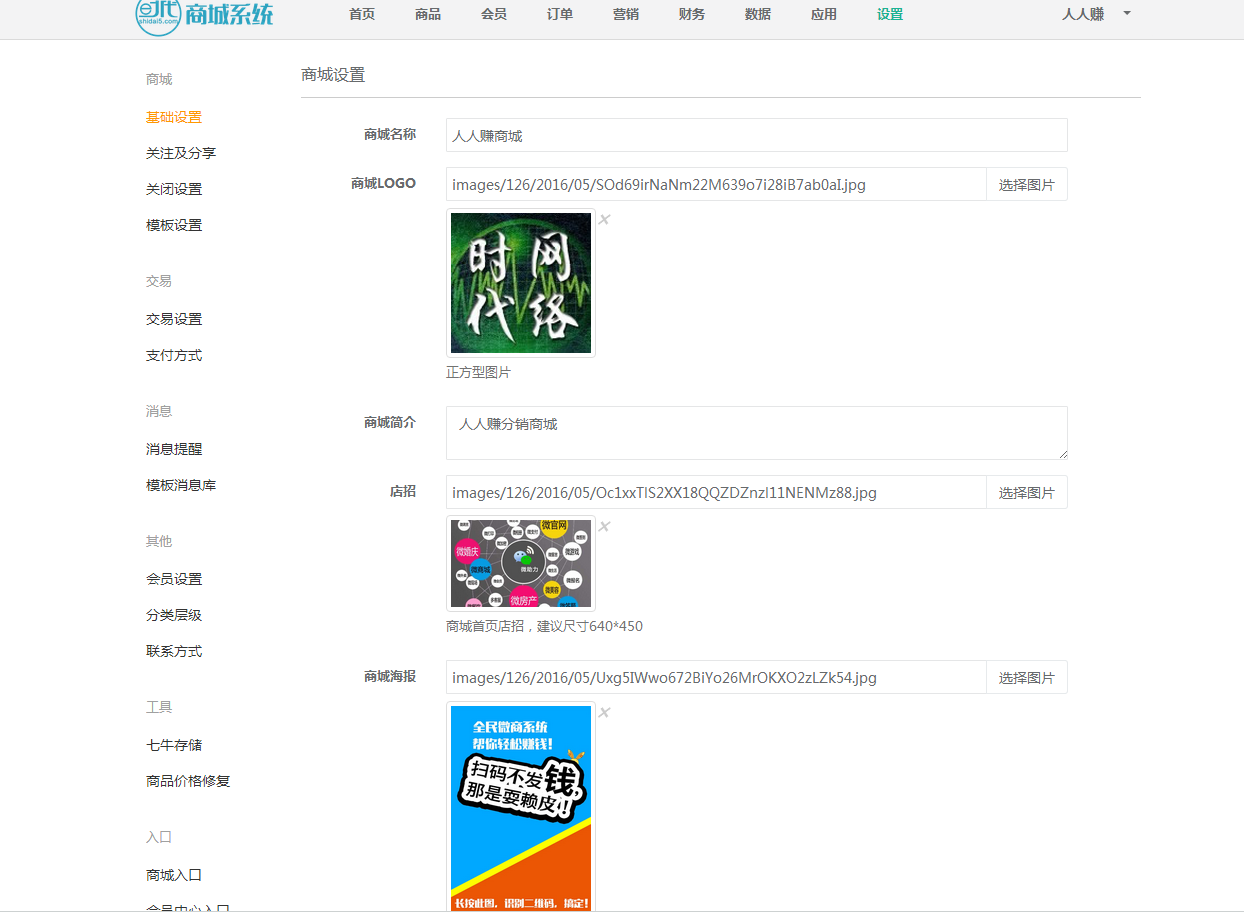Focus the 商城简介 text area
1244x912 pixels.
point(756,433)
